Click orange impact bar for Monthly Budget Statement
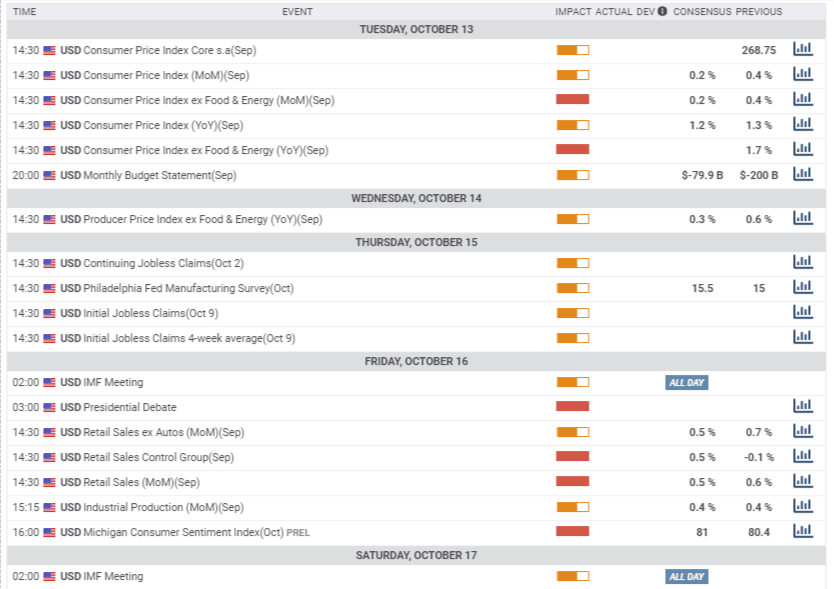The image size is (834, 589). 573,175
